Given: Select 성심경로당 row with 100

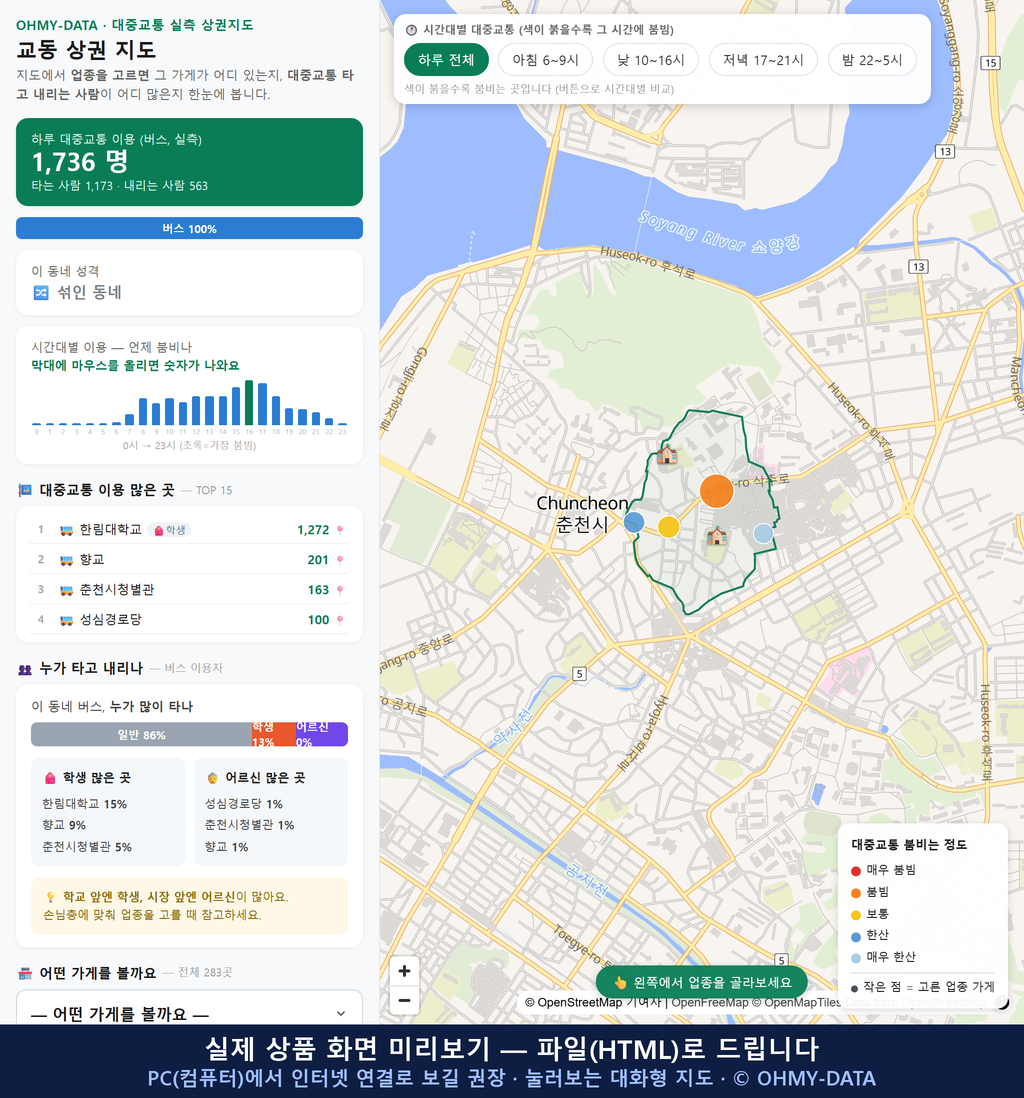Looking at the screenshot, I should coord(189,620).
